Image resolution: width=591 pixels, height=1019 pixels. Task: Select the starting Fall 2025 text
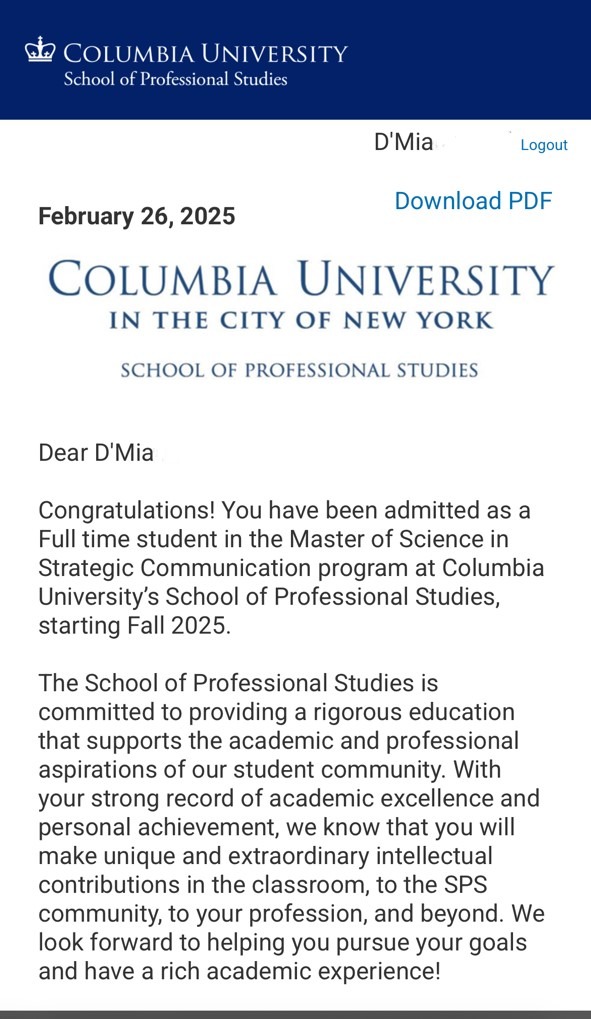[135, 626]
